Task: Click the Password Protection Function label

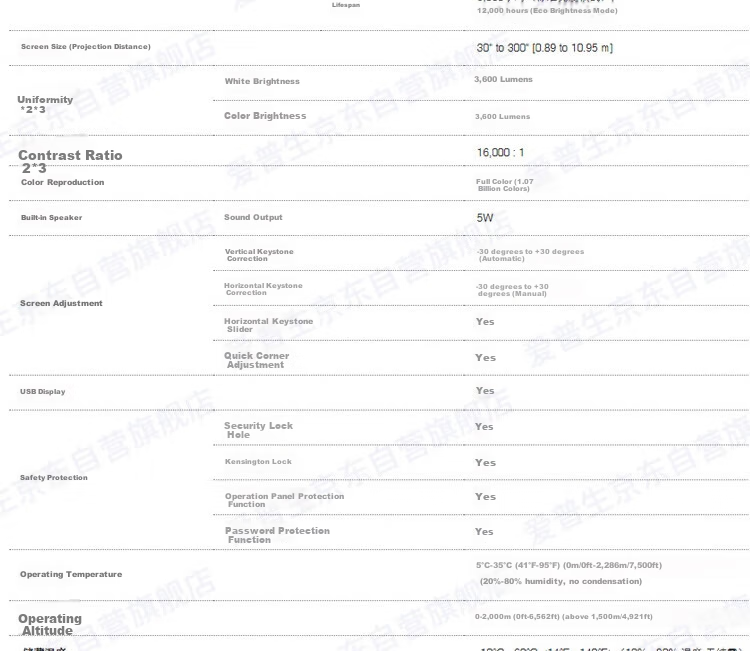Action: click(x=277, y=535)
